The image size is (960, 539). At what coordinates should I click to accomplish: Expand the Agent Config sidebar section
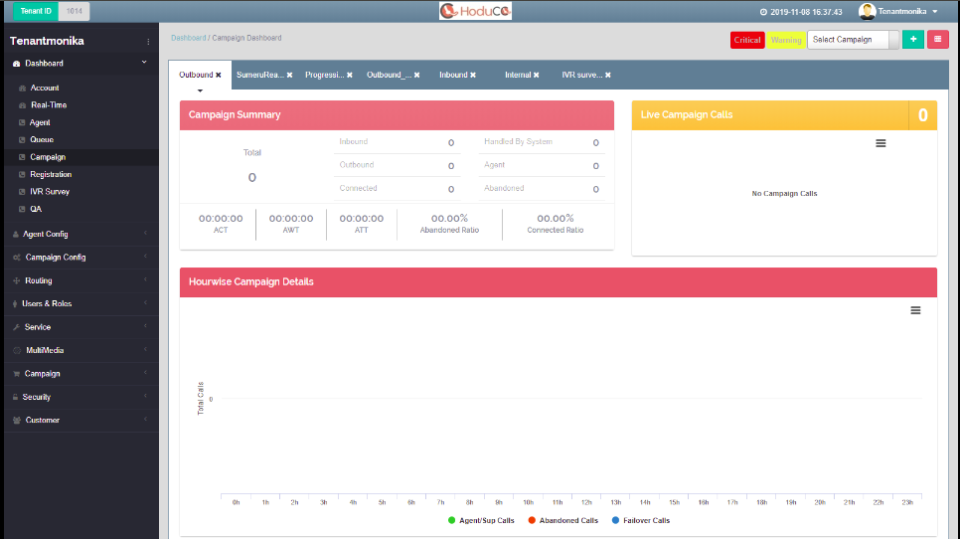click(46, 234)
